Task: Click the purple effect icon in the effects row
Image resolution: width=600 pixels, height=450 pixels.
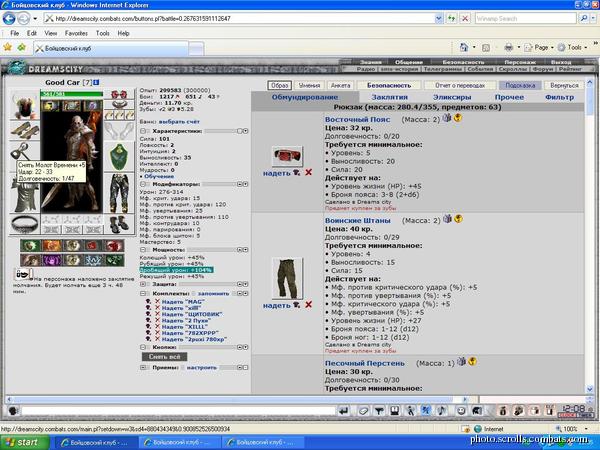Action: click(x=51, y=260)
